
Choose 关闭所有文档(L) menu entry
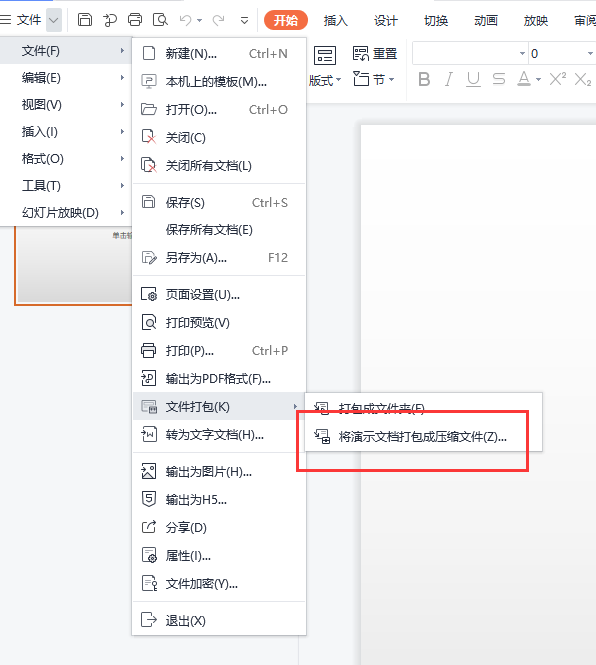pos(219,166)
